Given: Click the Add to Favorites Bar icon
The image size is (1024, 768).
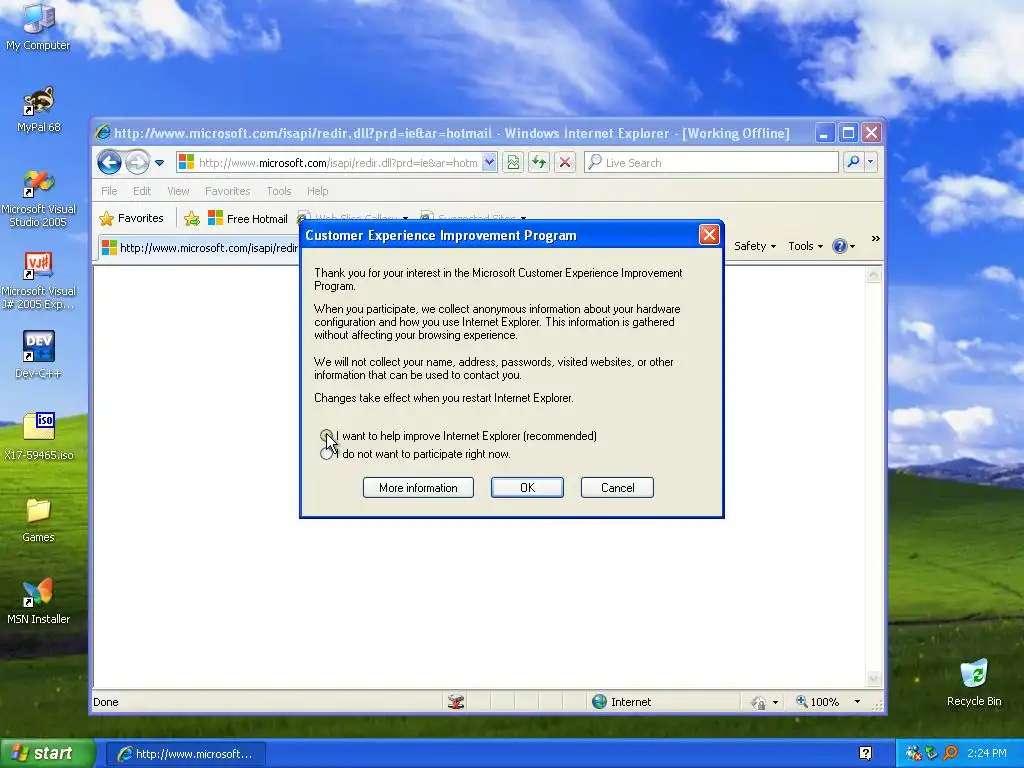Looking at the screenshot, I should pos(191,219).
